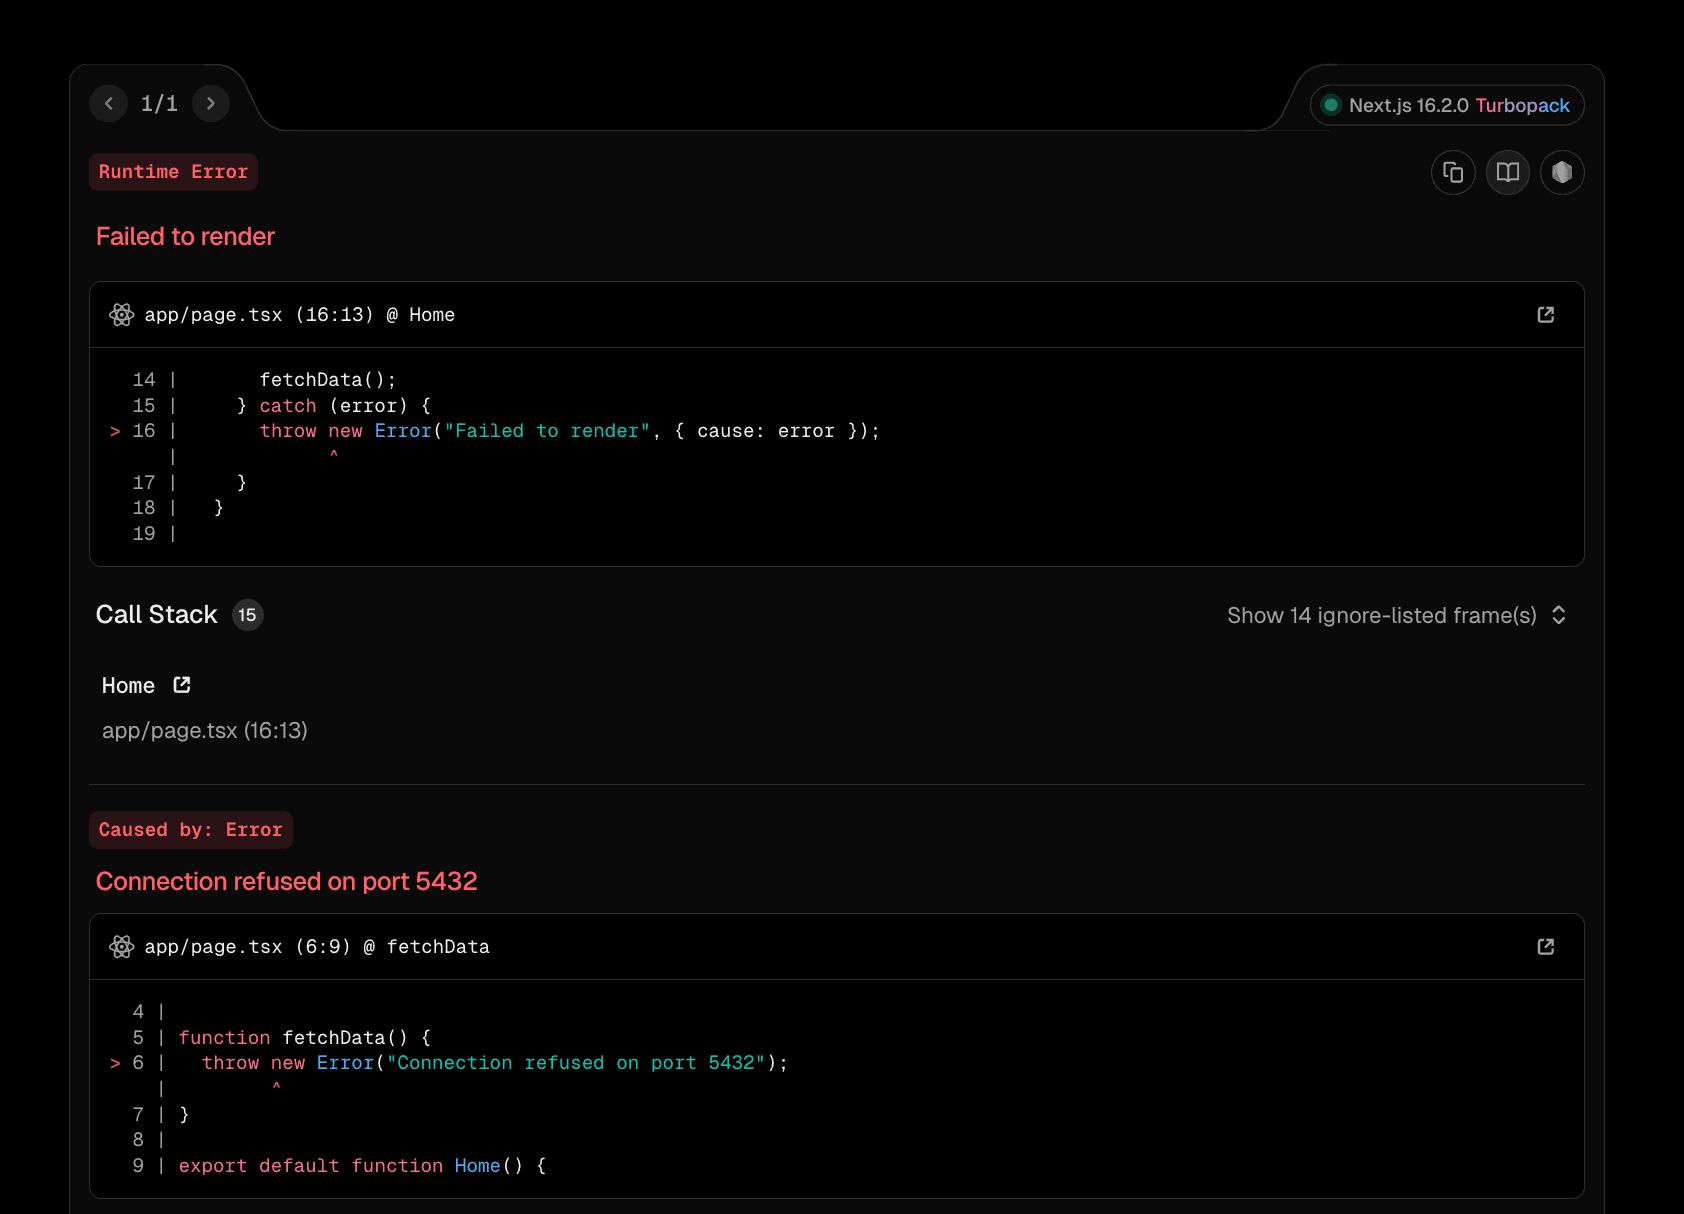Go to the previous error arrow

pyautogui.click(x=108, y=104)
